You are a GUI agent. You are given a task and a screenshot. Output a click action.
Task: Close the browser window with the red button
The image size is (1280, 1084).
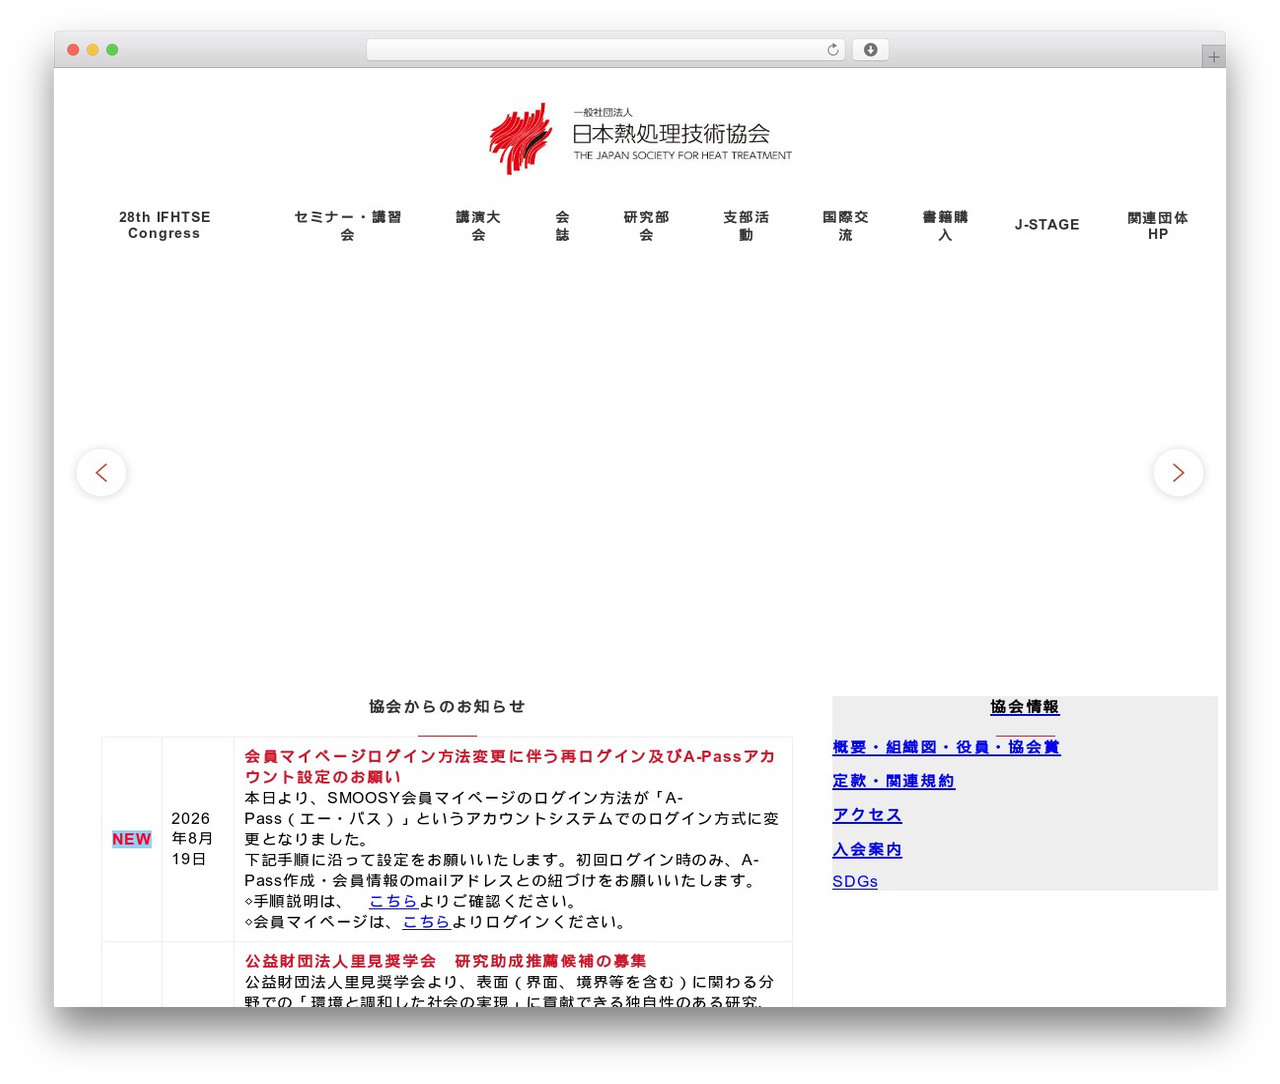coord(73,50)
